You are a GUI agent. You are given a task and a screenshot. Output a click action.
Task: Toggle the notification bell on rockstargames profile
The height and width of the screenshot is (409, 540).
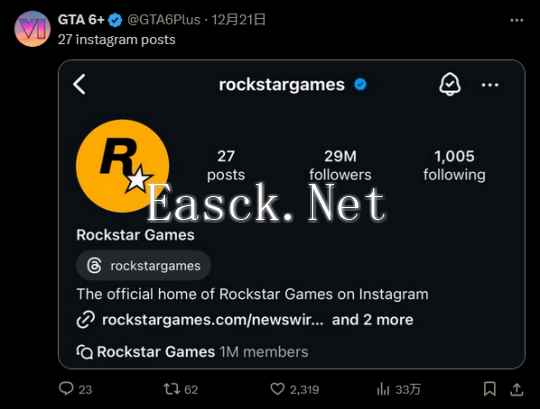point(449,84)
